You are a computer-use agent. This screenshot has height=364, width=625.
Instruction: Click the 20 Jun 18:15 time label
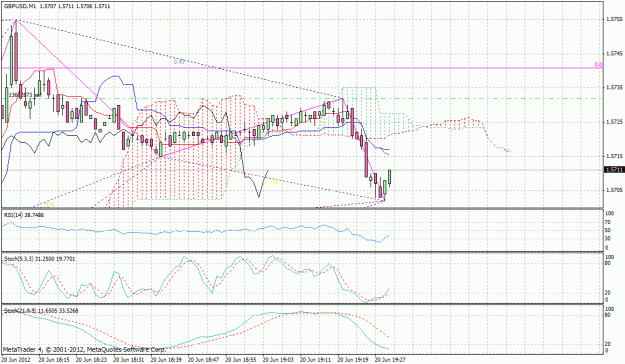tap(53, 360)
